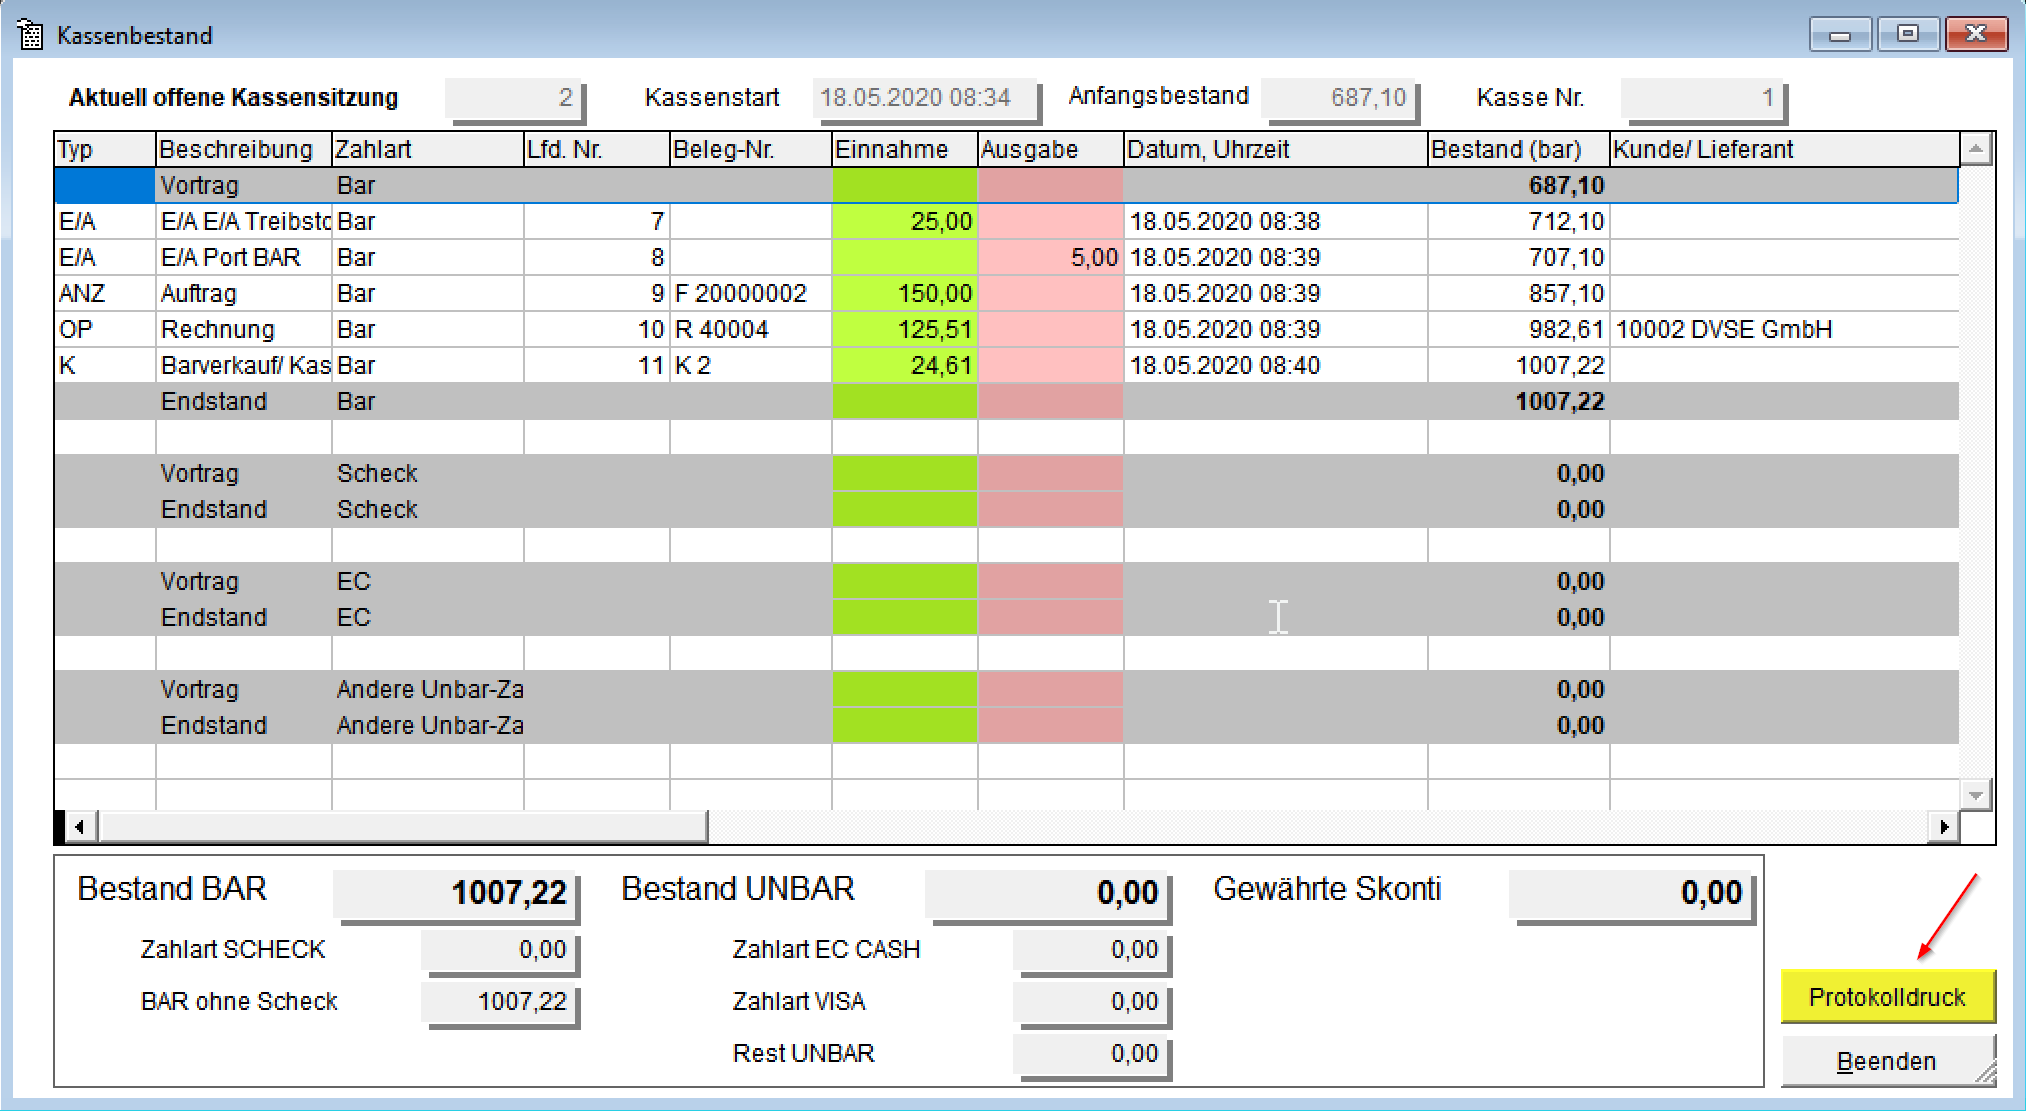The width and height of the screenshot is (2026, 1111).
Task: Click the horizontal scroll right arrow
Action: [1943, 827]
